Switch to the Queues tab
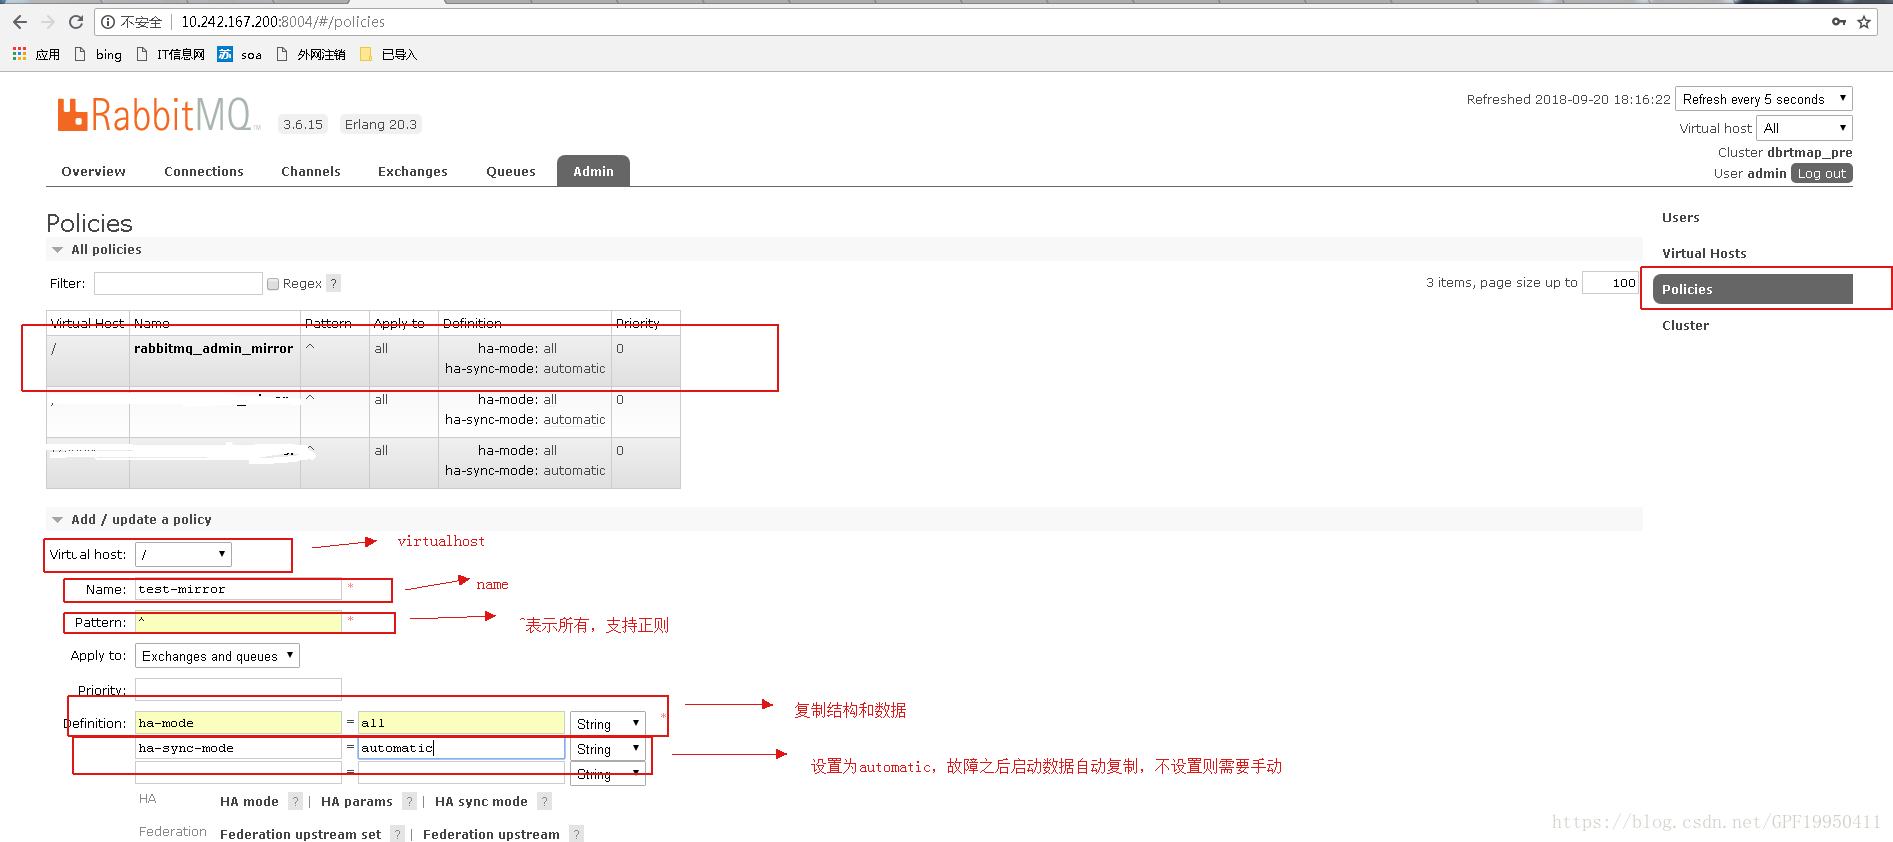Screen dimensions: 1893x842 (511, 171)
